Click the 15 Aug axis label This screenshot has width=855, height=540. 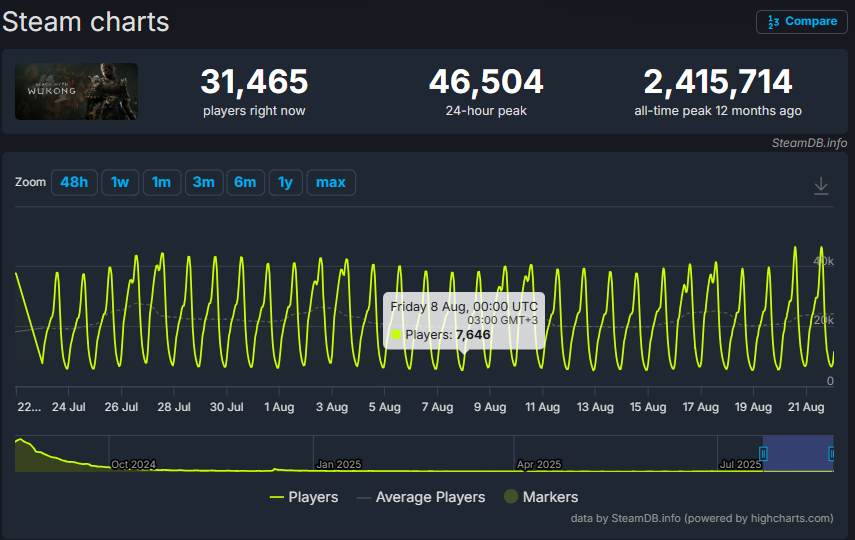[x=648, y=407]
